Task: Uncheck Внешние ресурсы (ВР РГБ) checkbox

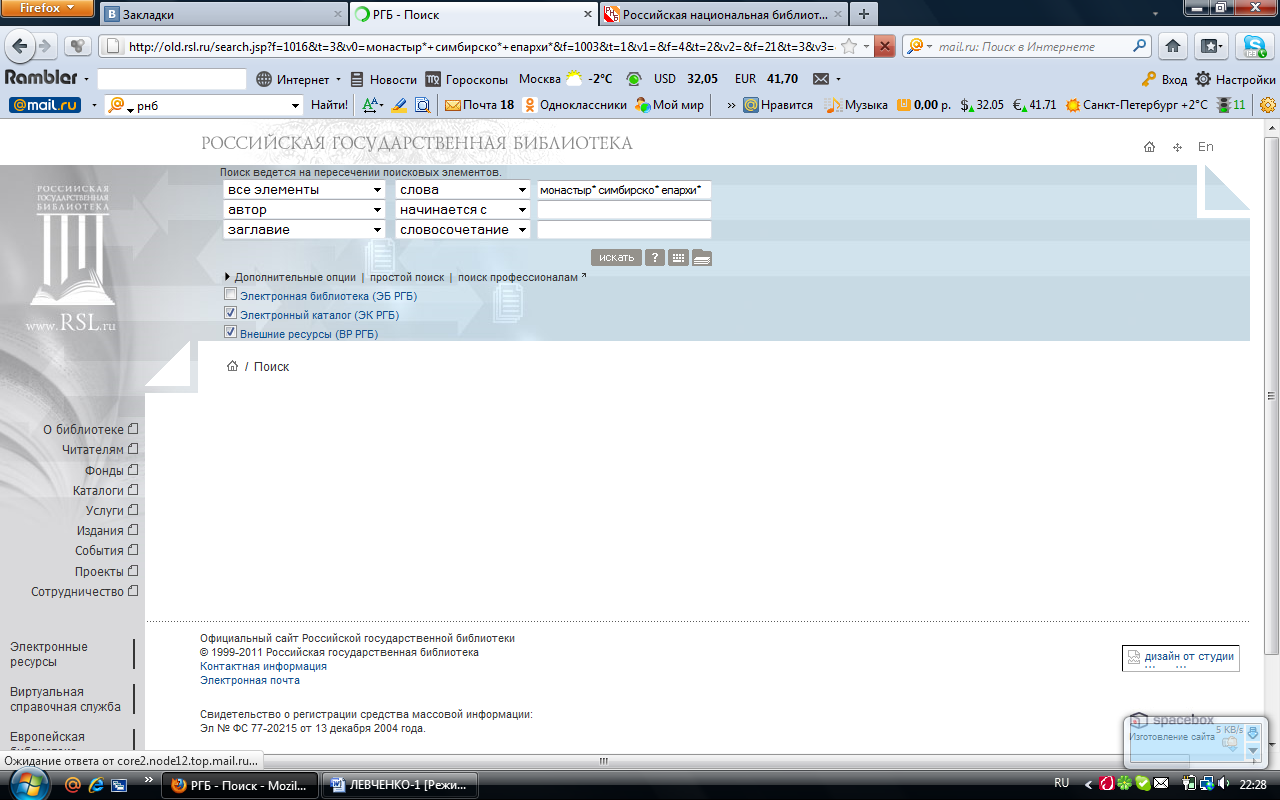Action: coord(231,332)
